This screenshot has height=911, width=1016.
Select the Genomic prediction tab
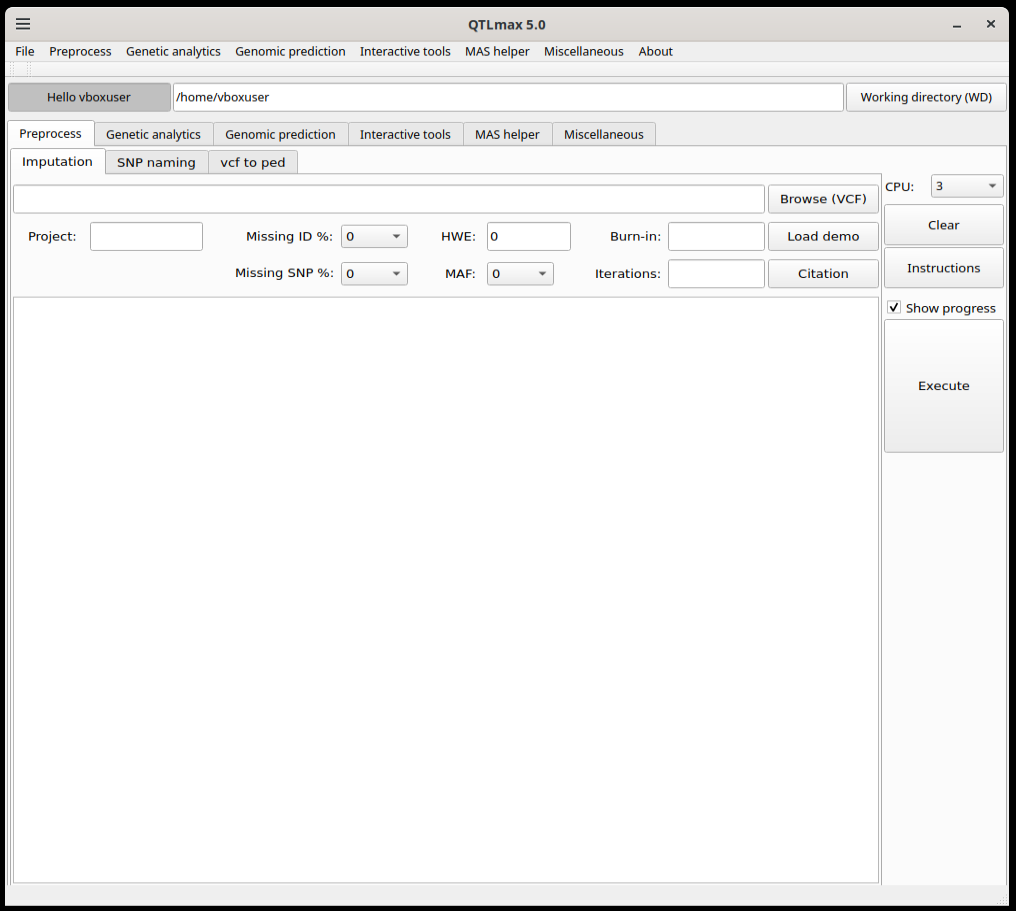[280, 134]
